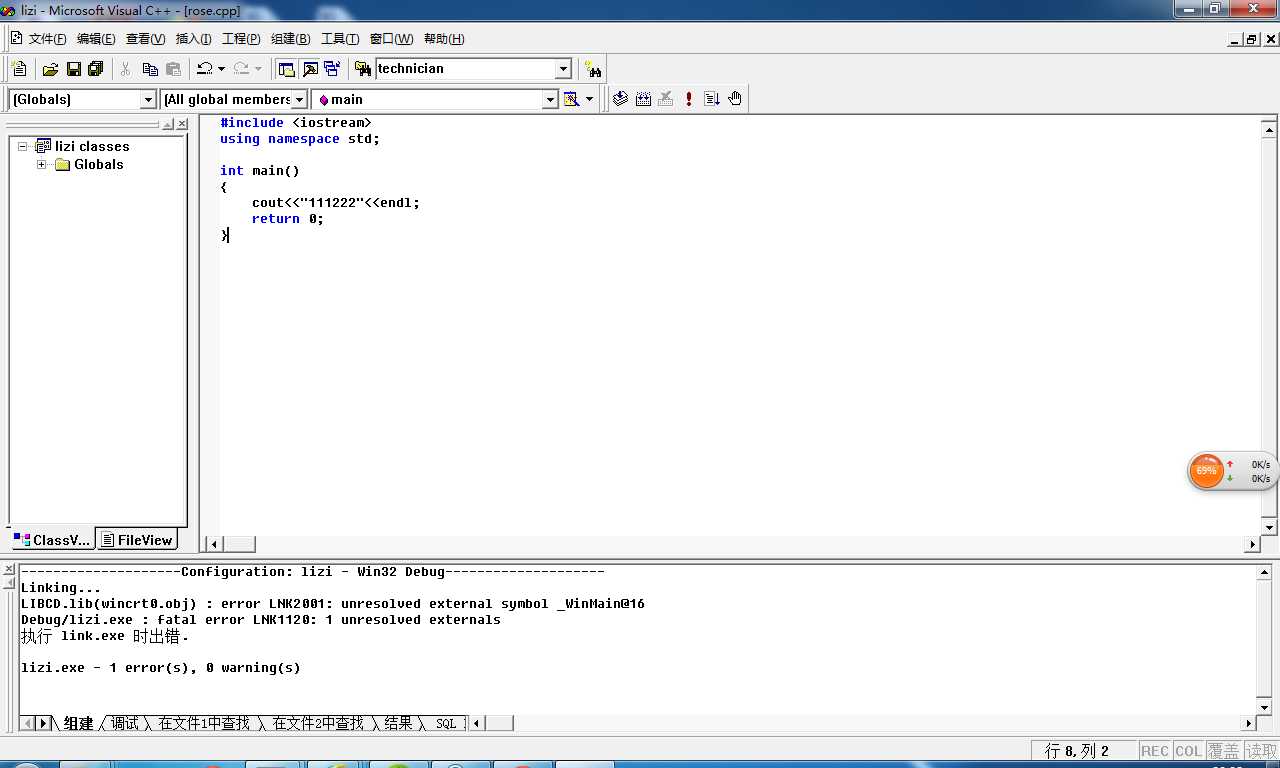Open the 窗口(W) menu
The height and width of the screenshot is (768, 1280).
pos(391,39)
